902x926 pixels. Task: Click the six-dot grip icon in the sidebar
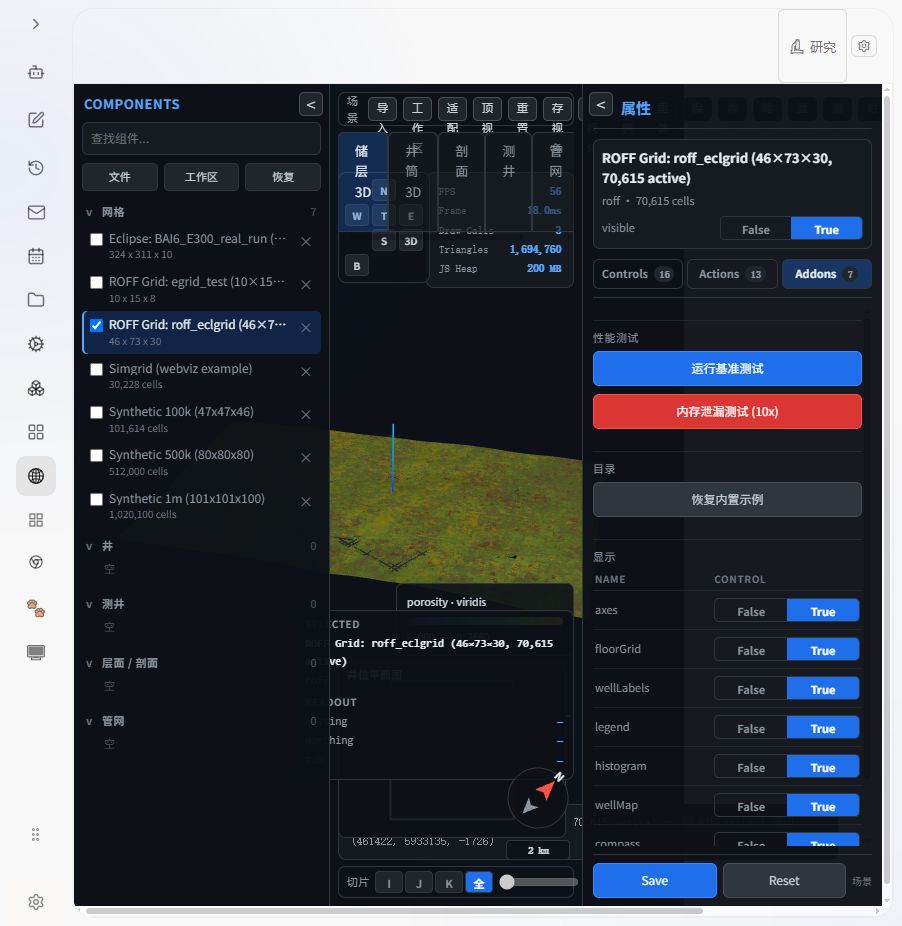(36, 834)
